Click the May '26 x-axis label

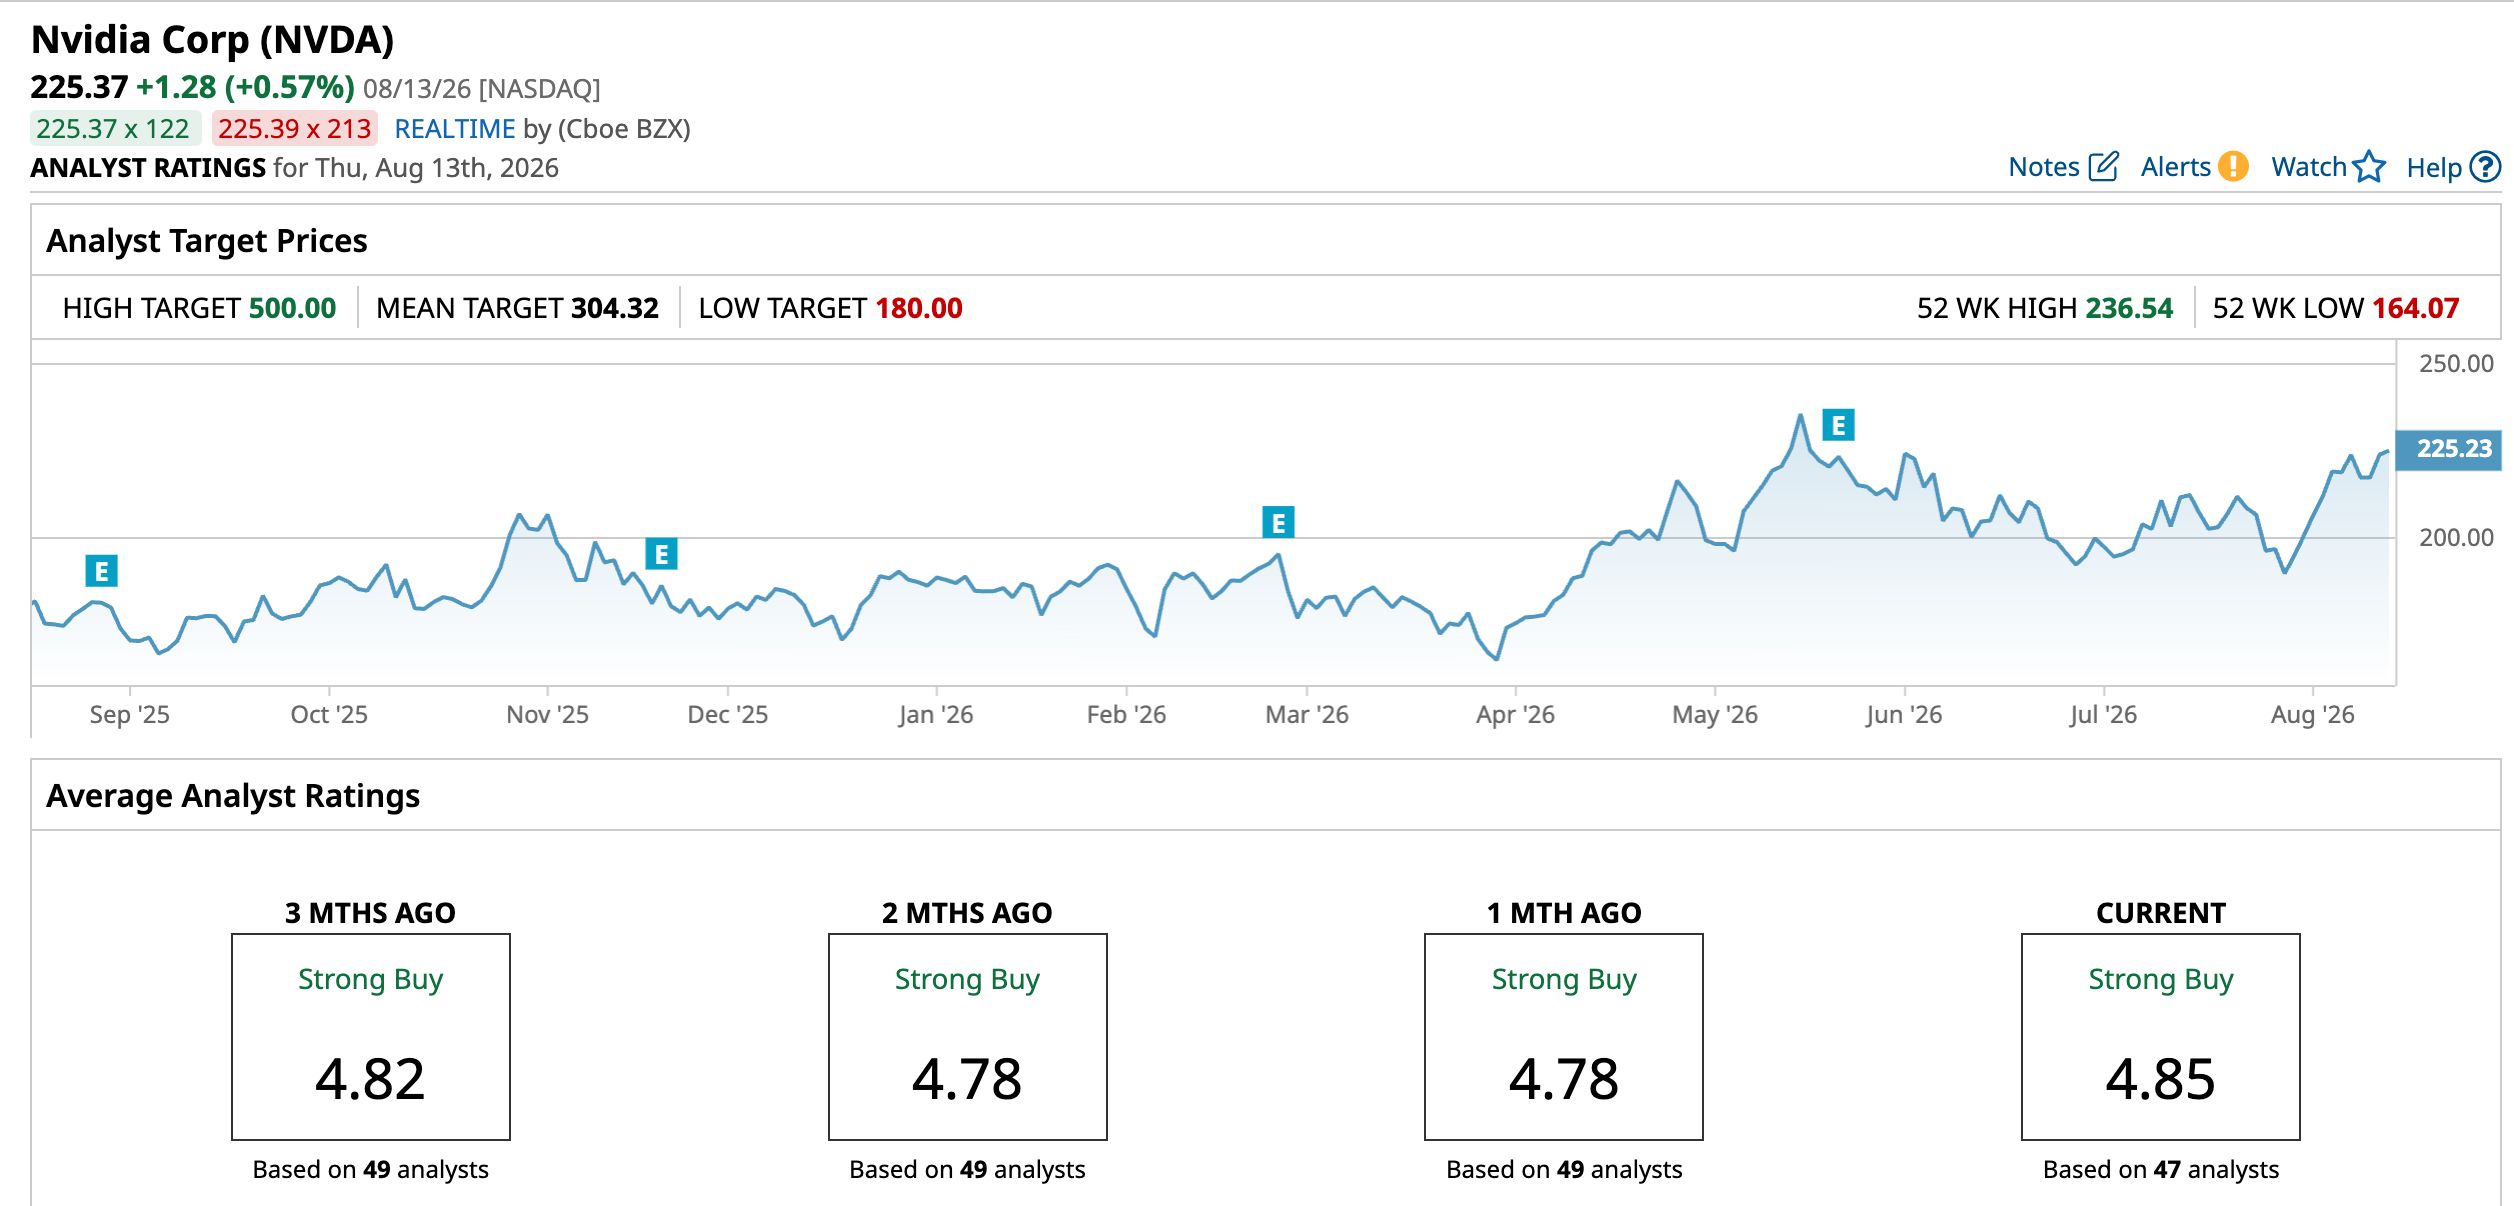point(1715,715)
